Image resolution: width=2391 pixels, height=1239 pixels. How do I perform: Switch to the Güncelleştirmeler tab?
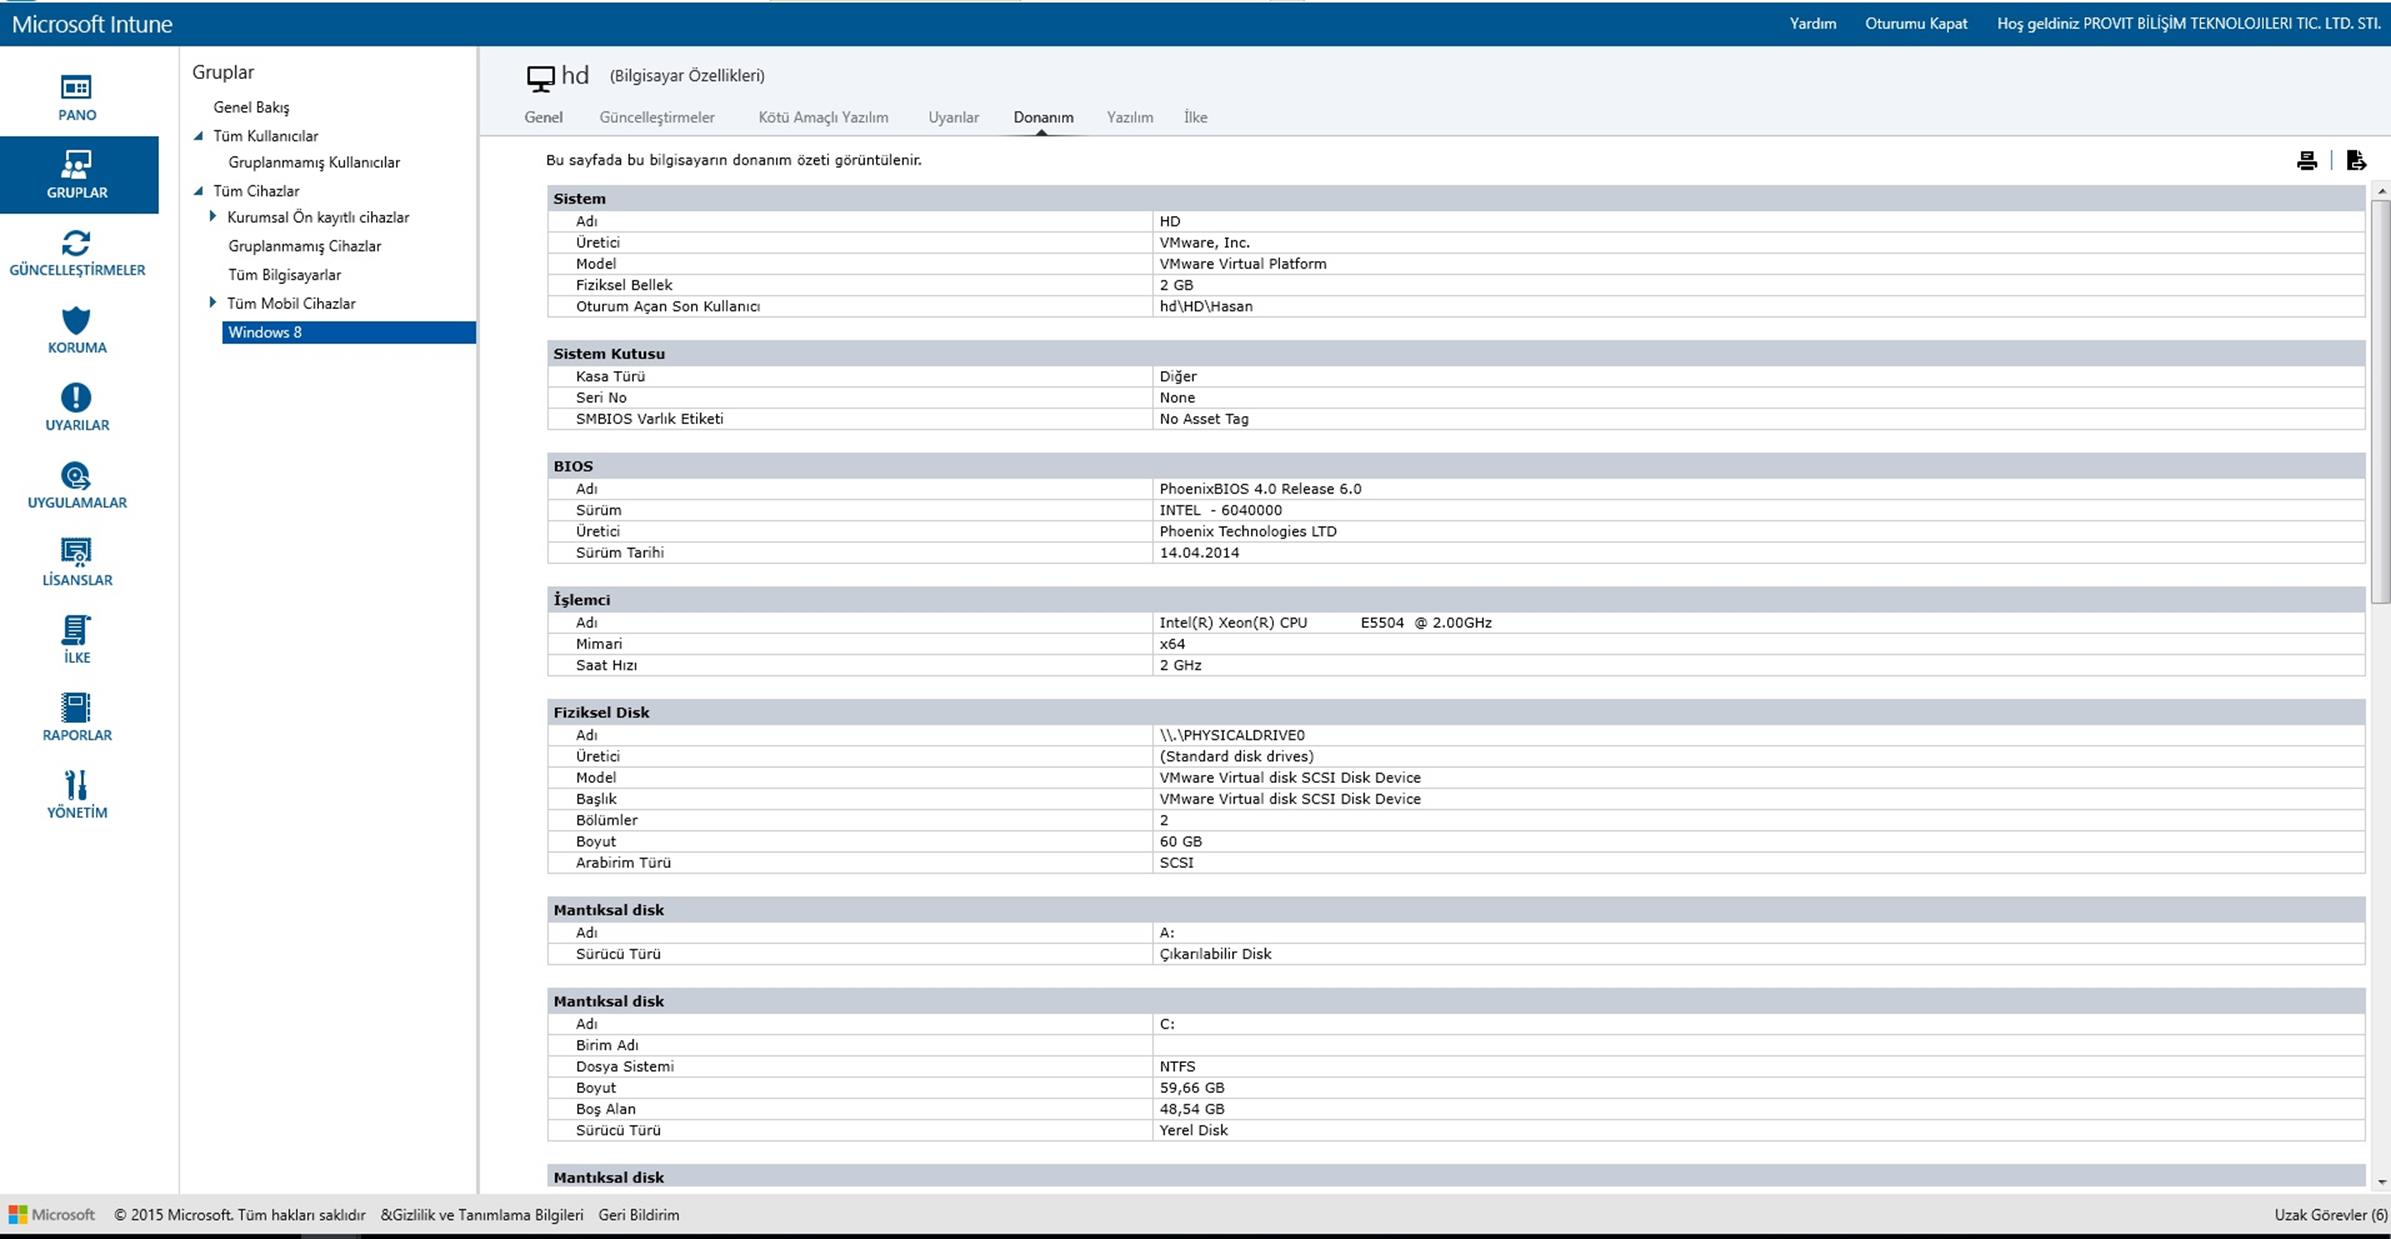[x=657, y=117]
